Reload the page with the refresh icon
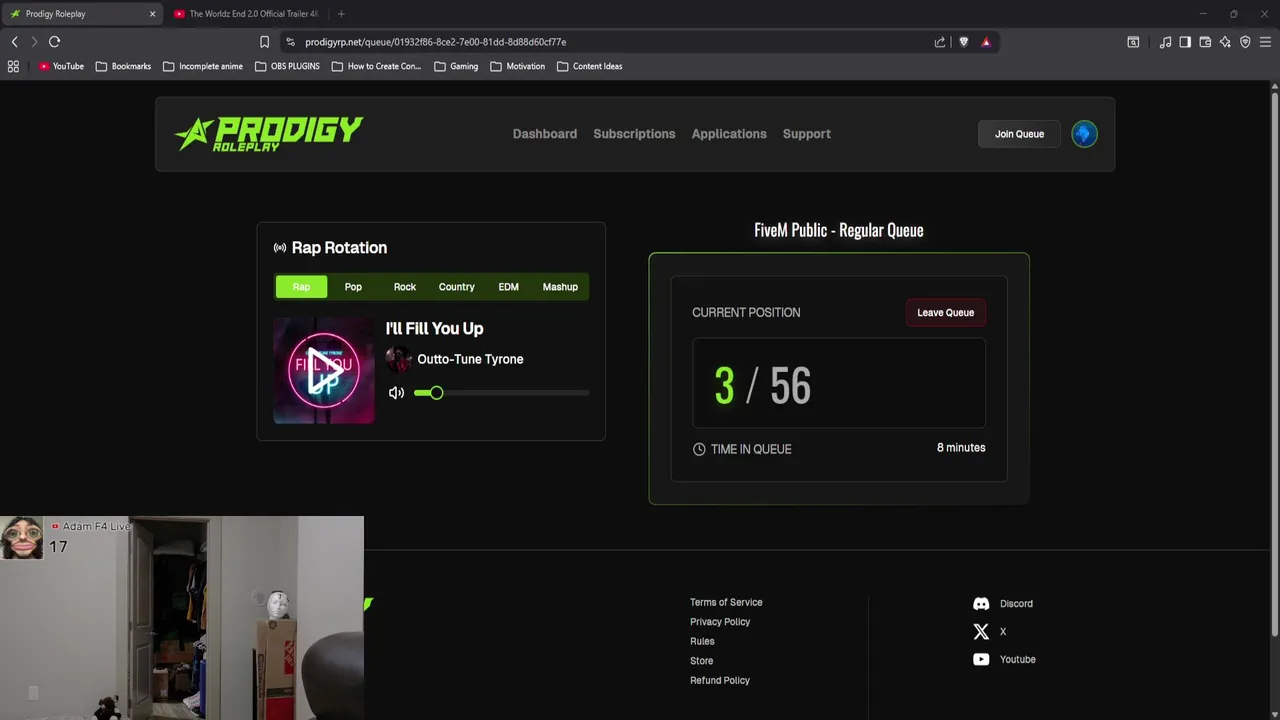 (55, 42)
